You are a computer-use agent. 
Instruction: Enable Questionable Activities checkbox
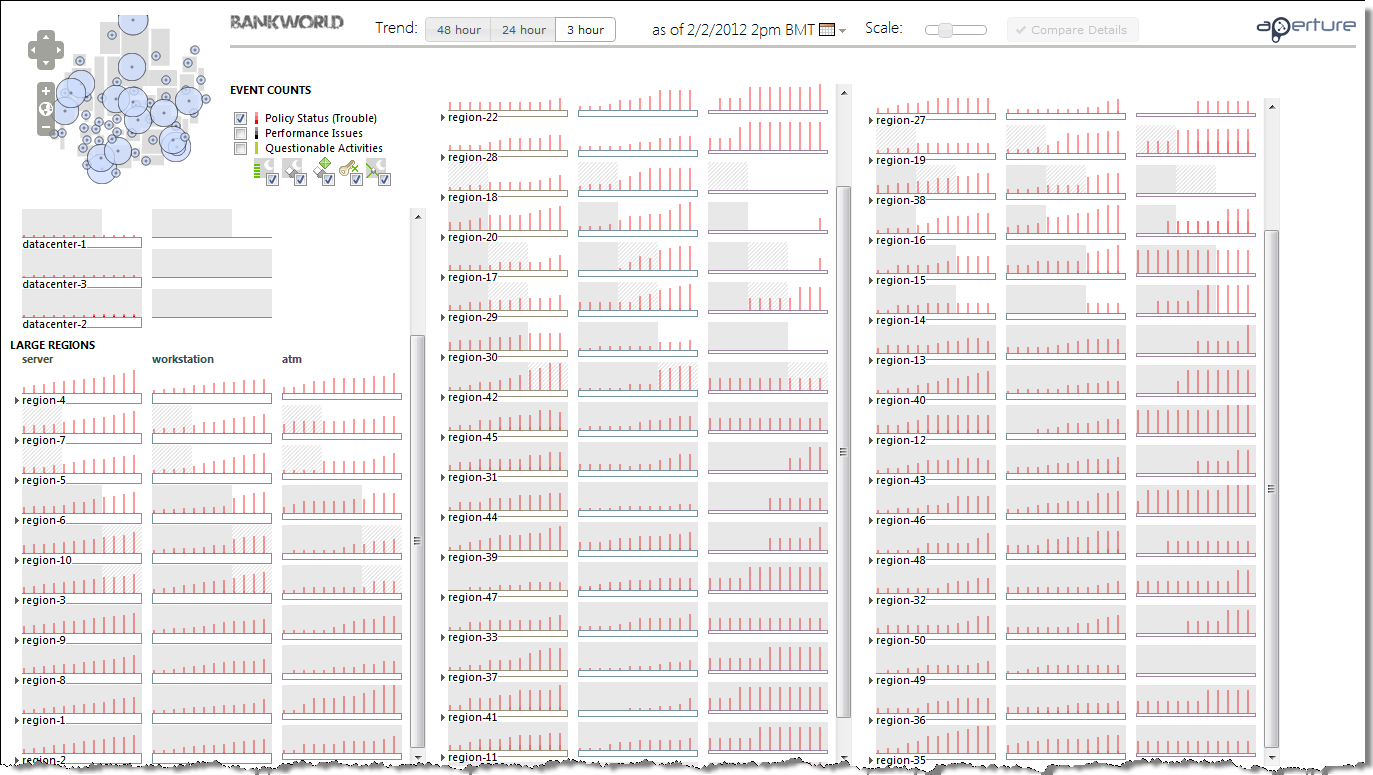pyautogui.click(x=240, y=148)
